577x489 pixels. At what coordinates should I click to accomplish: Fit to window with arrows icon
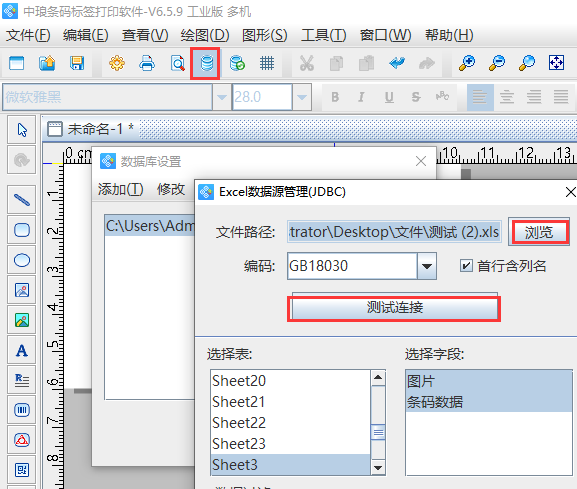[x=556, y=63]
